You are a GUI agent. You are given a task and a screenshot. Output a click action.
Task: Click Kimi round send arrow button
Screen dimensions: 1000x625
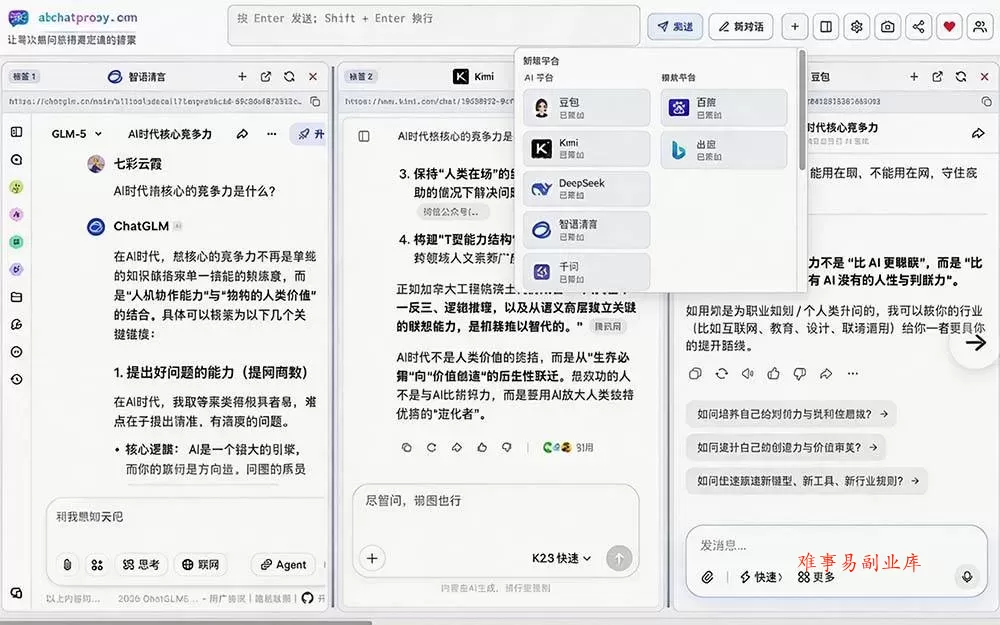[x=619, y=559]
